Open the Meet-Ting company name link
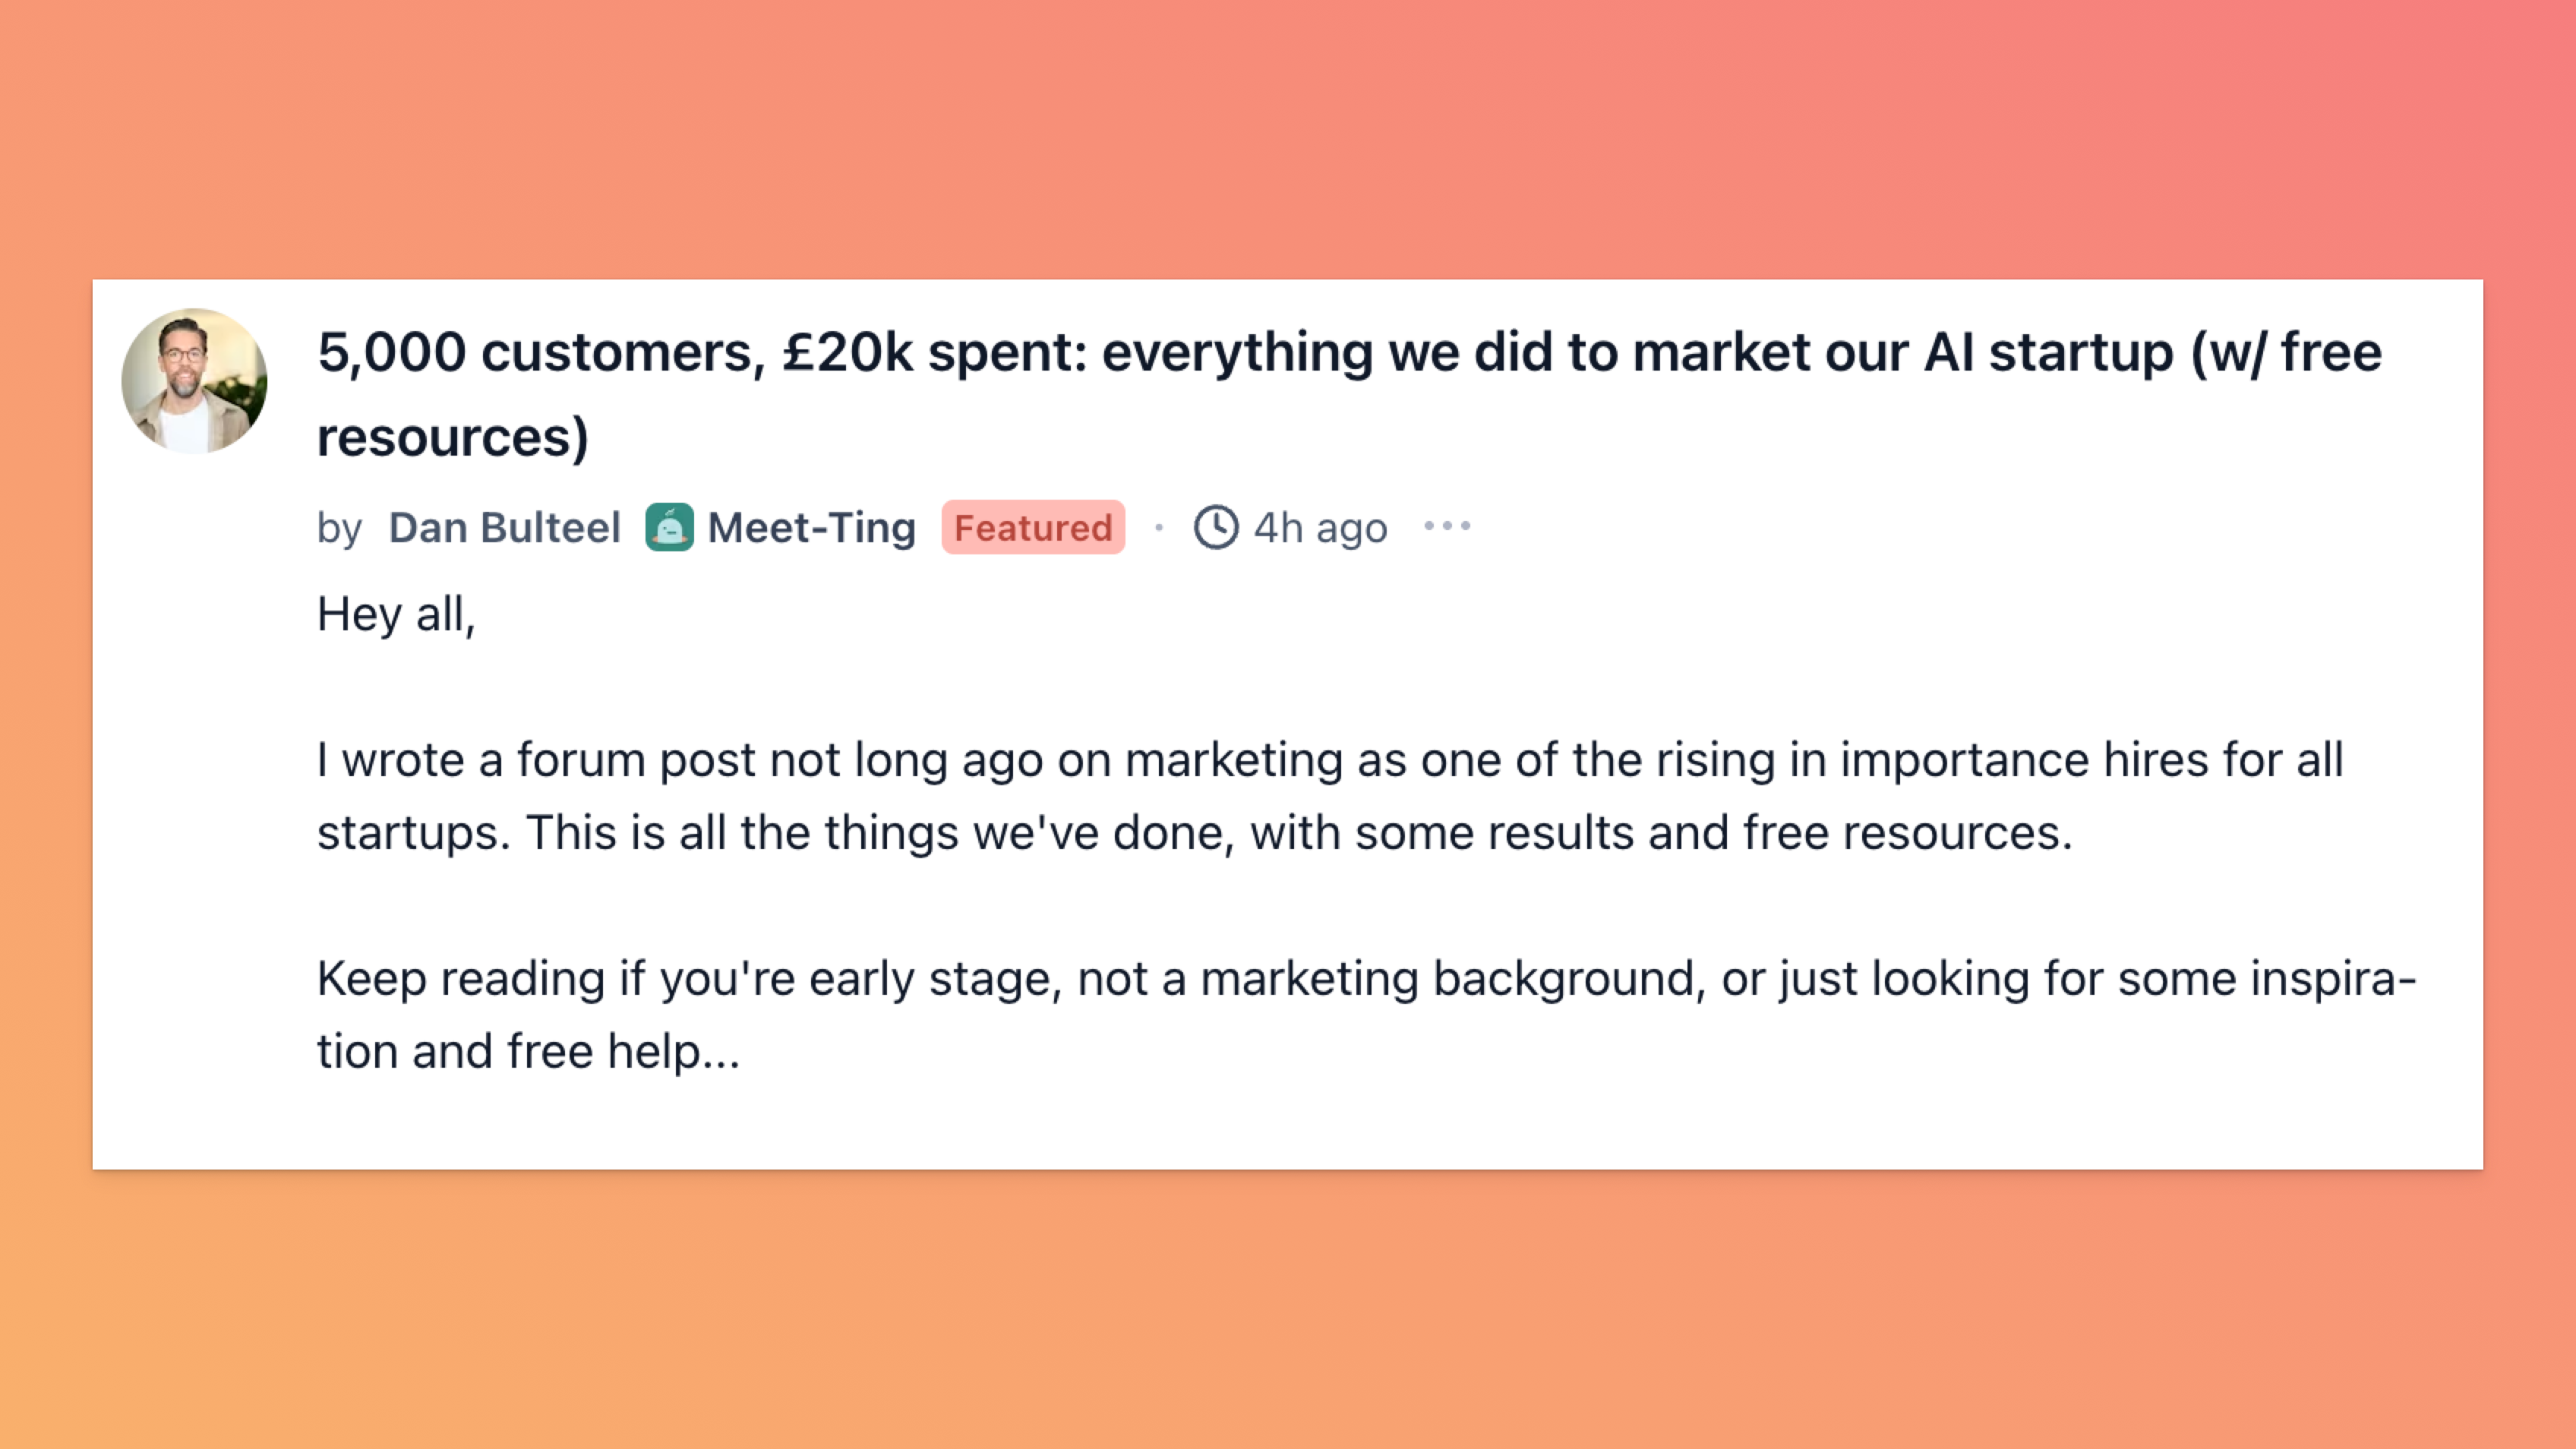 coord(811,528)
